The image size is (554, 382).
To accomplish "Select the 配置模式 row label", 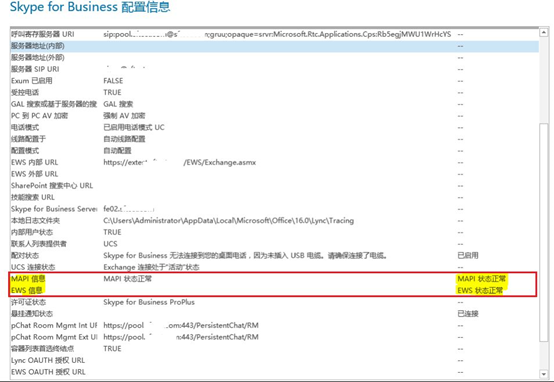I will [25, 151].
